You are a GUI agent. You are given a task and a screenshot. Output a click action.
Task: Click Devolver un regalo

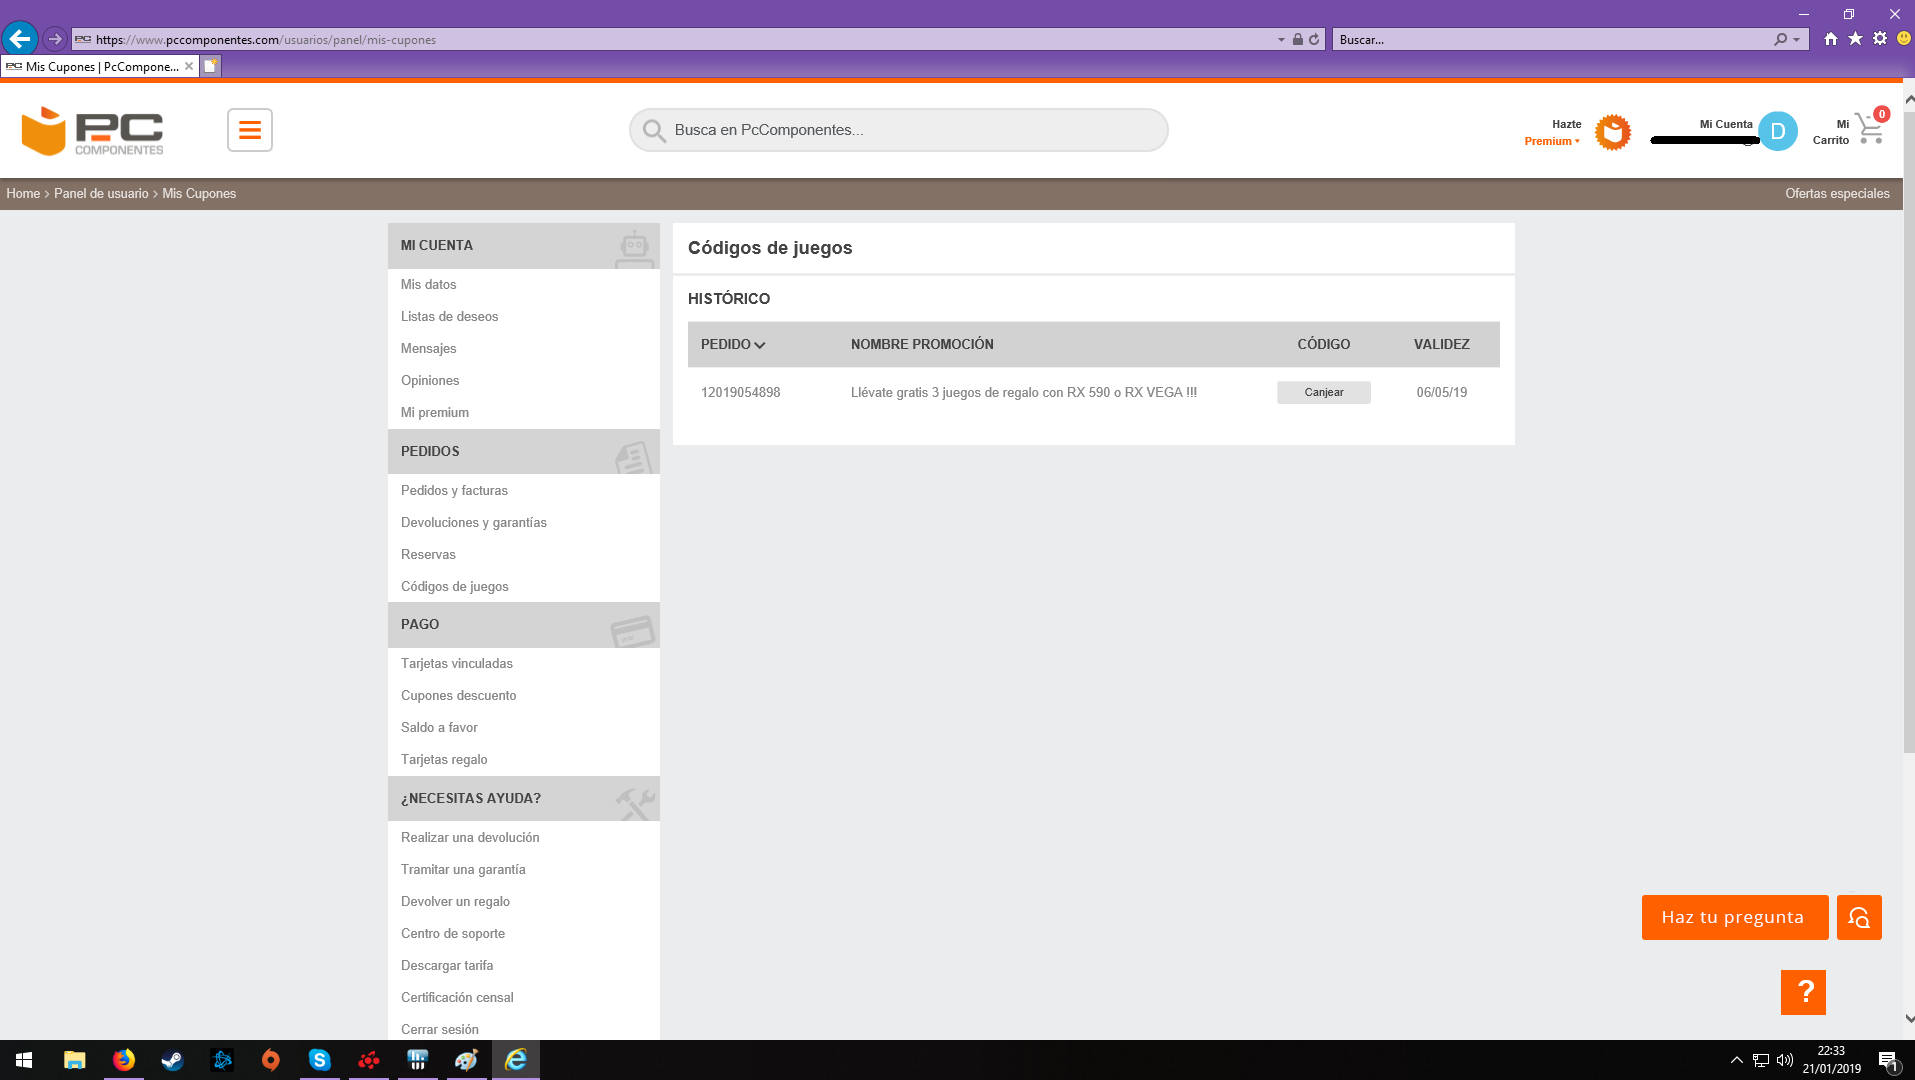pos(455,901)
